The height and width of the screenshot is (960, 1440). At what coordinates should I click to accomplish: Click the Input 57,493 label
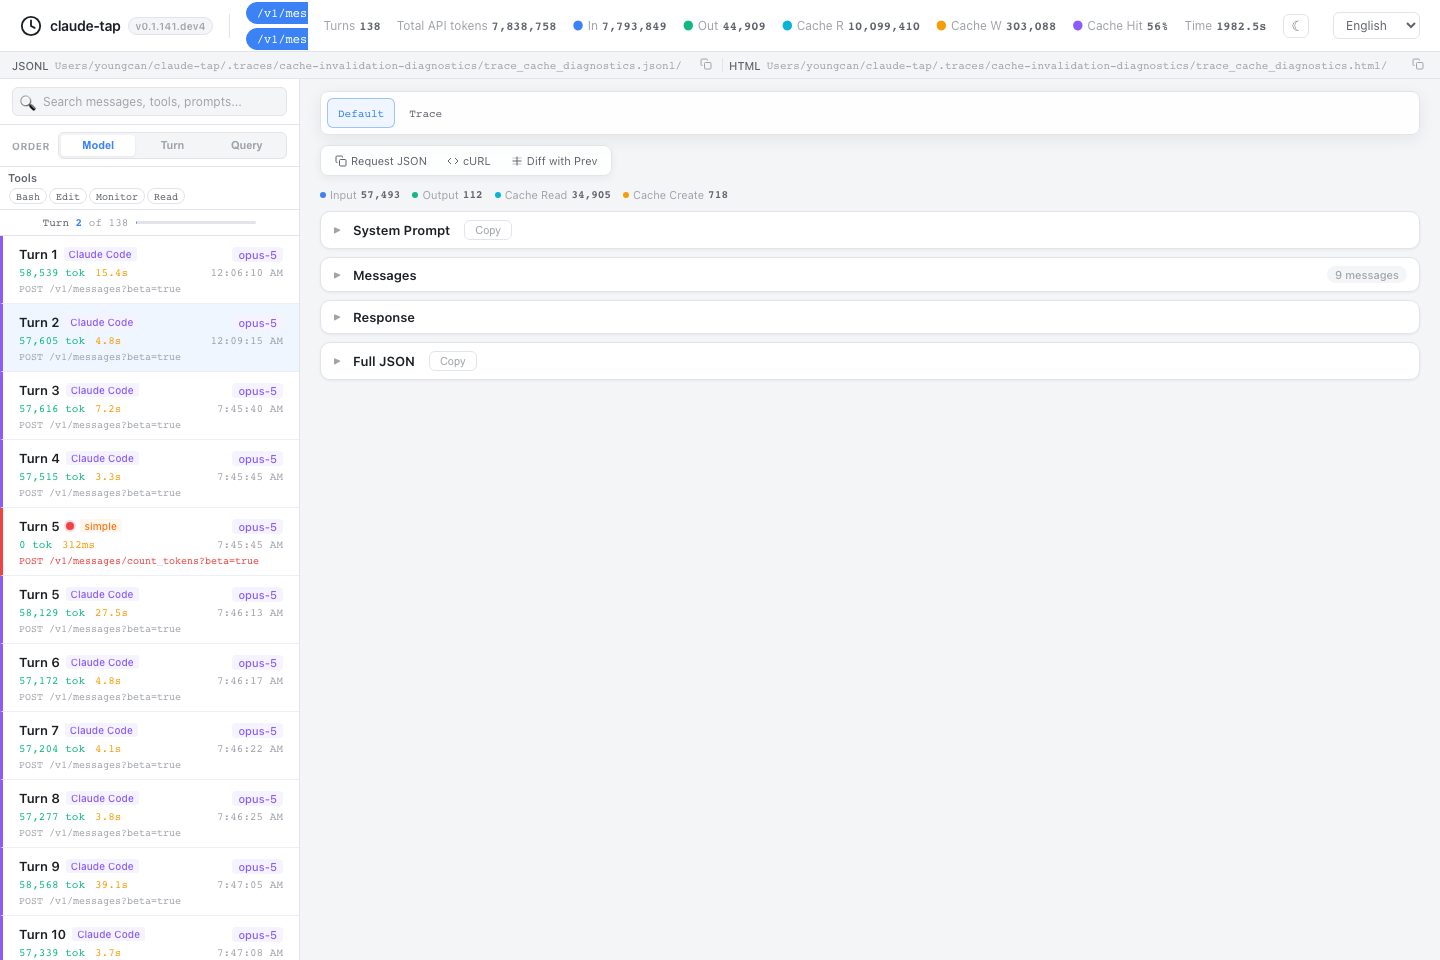(x=360, y=195)
